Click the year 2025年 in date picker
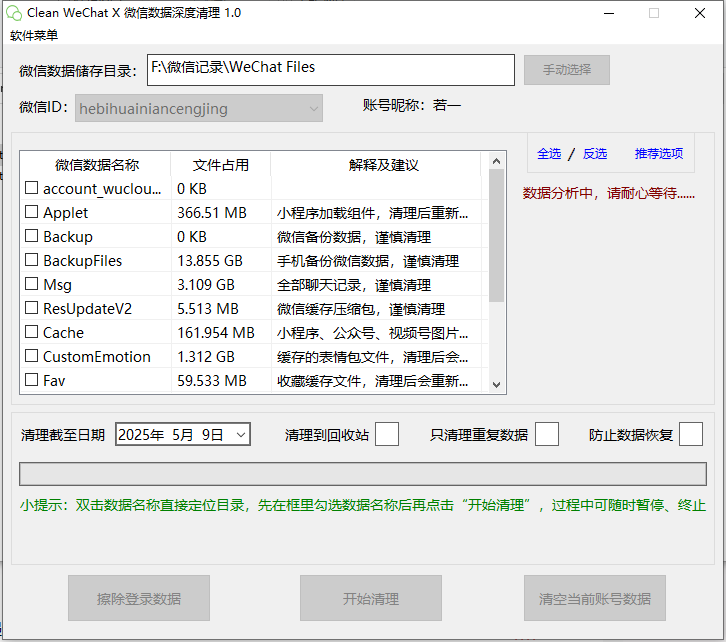The width and height of the screenshot is (726, 642). pos(141,435)
